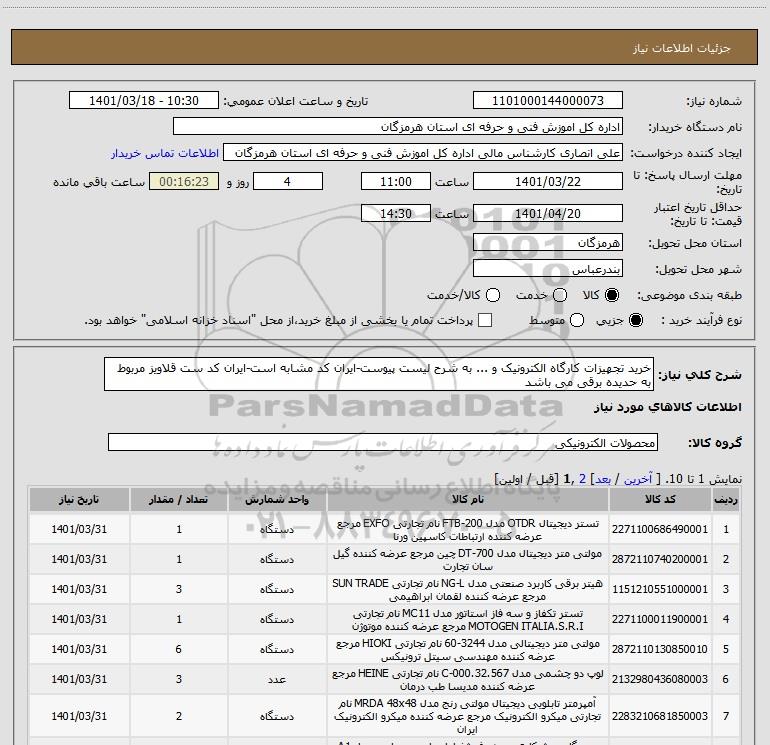Click item code 2283210681850003
This screenshot has width=770, height=745.
coord(660,717)
